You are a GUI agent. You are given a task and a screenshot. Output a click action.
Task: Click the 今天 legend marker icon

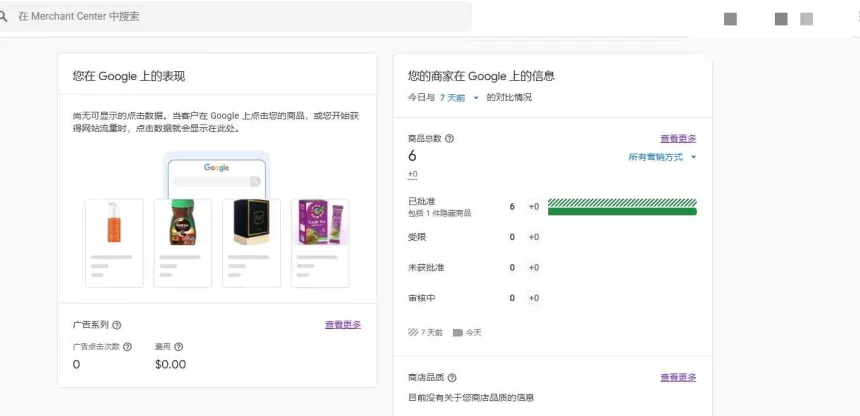tap(457, 332)
